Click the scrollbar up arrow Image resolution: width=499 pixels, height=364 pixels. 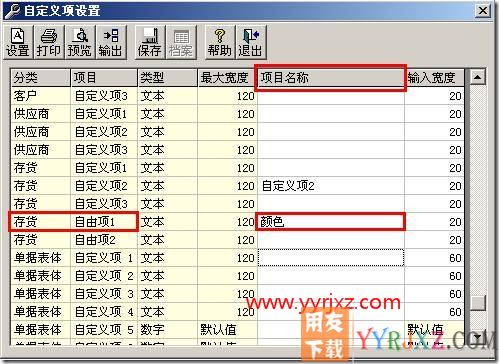477,77
